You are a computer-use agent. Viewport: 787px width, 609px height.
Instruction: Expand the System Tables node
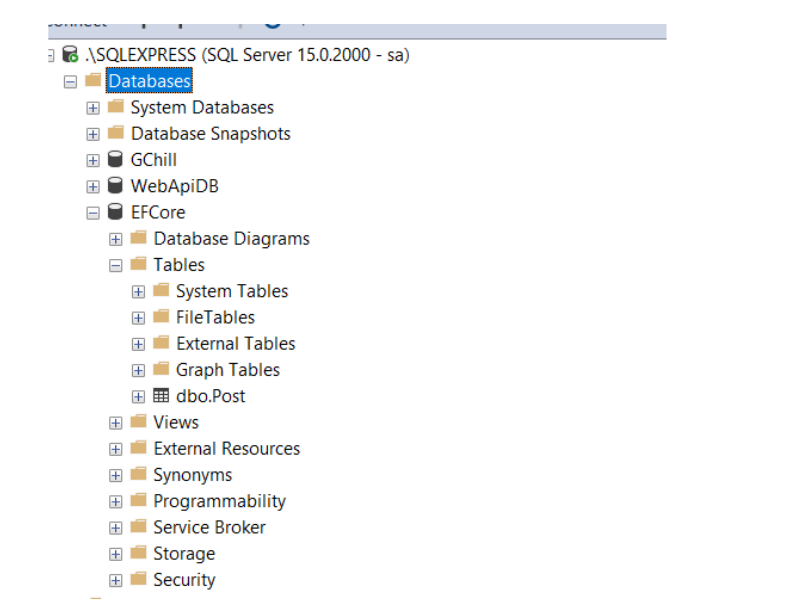tap(138, 292)
